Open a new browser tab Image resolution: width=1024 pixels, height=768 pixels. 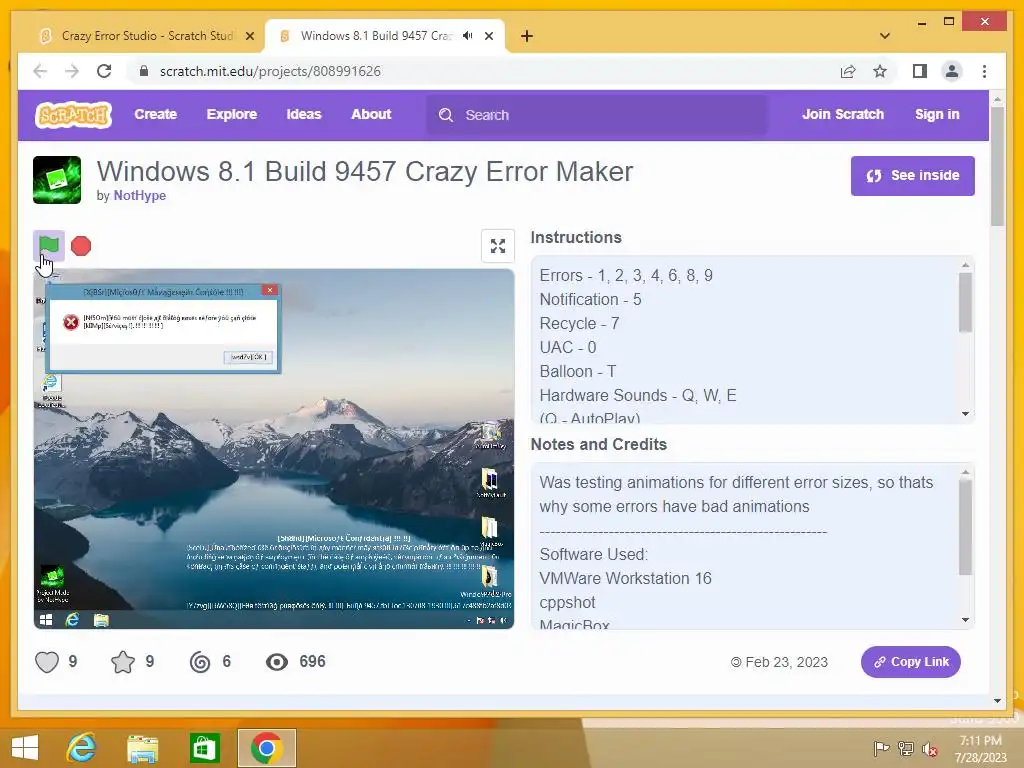click(527, 36)
